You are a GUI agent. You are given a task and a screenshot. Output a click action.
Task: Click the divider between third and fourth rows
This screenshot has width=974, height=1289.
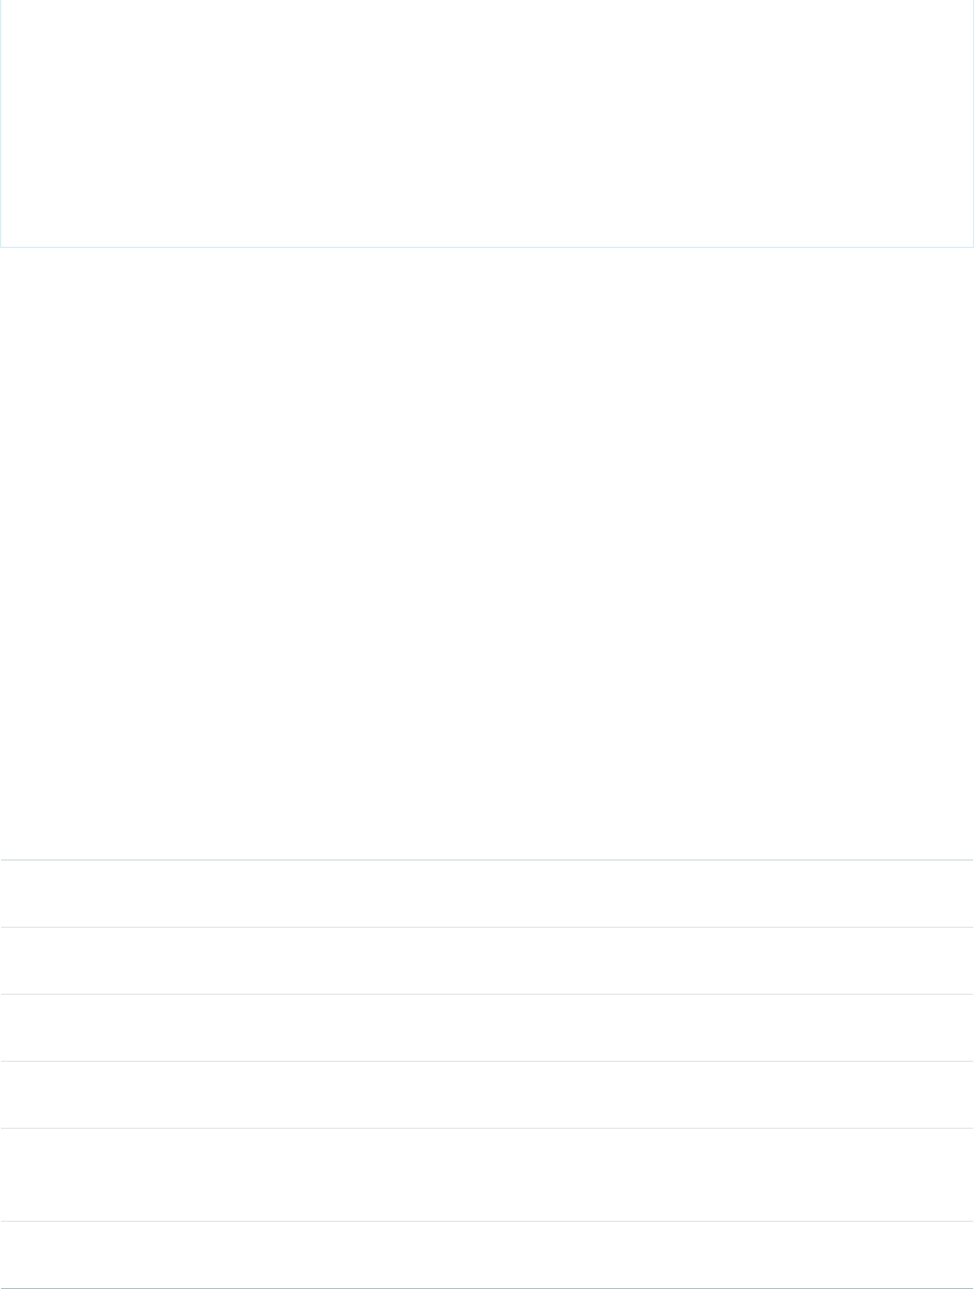pos(487,1061)
